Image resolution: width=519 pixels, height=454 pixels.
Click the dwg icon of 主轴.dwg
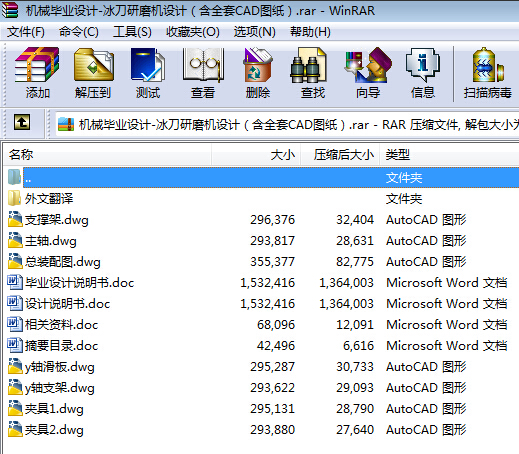pos(15,240)
